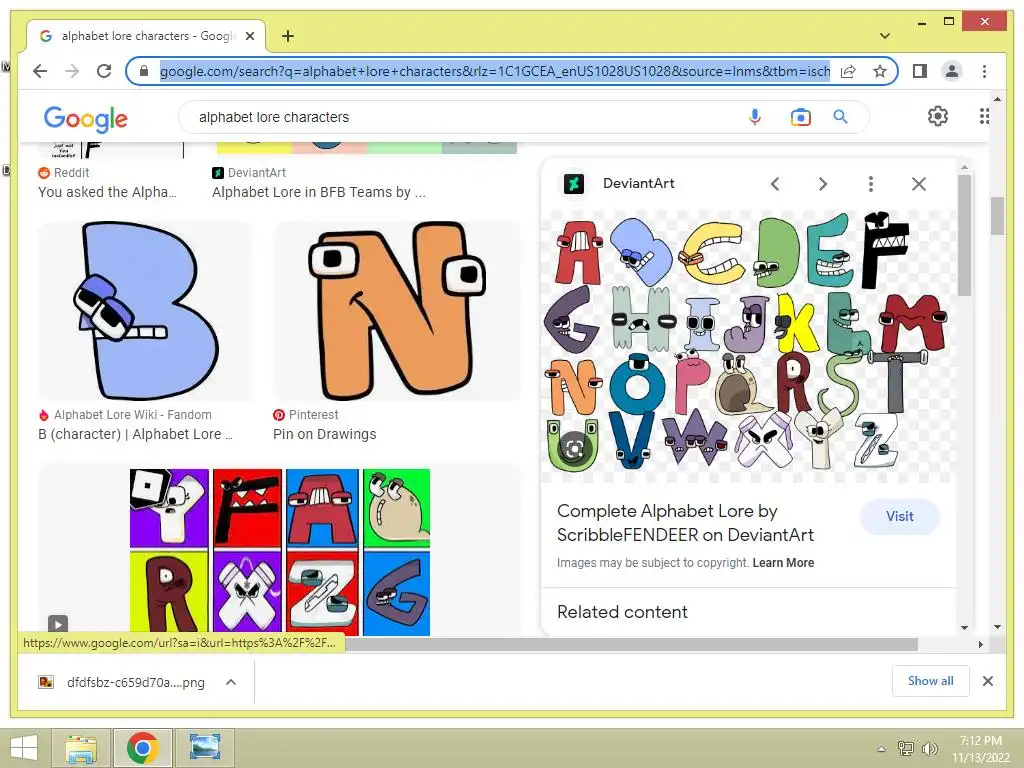The width and height of the screenshot is (1024, 768).
Task: Click the Chrome taskbar icon
Action: point(143,748)
